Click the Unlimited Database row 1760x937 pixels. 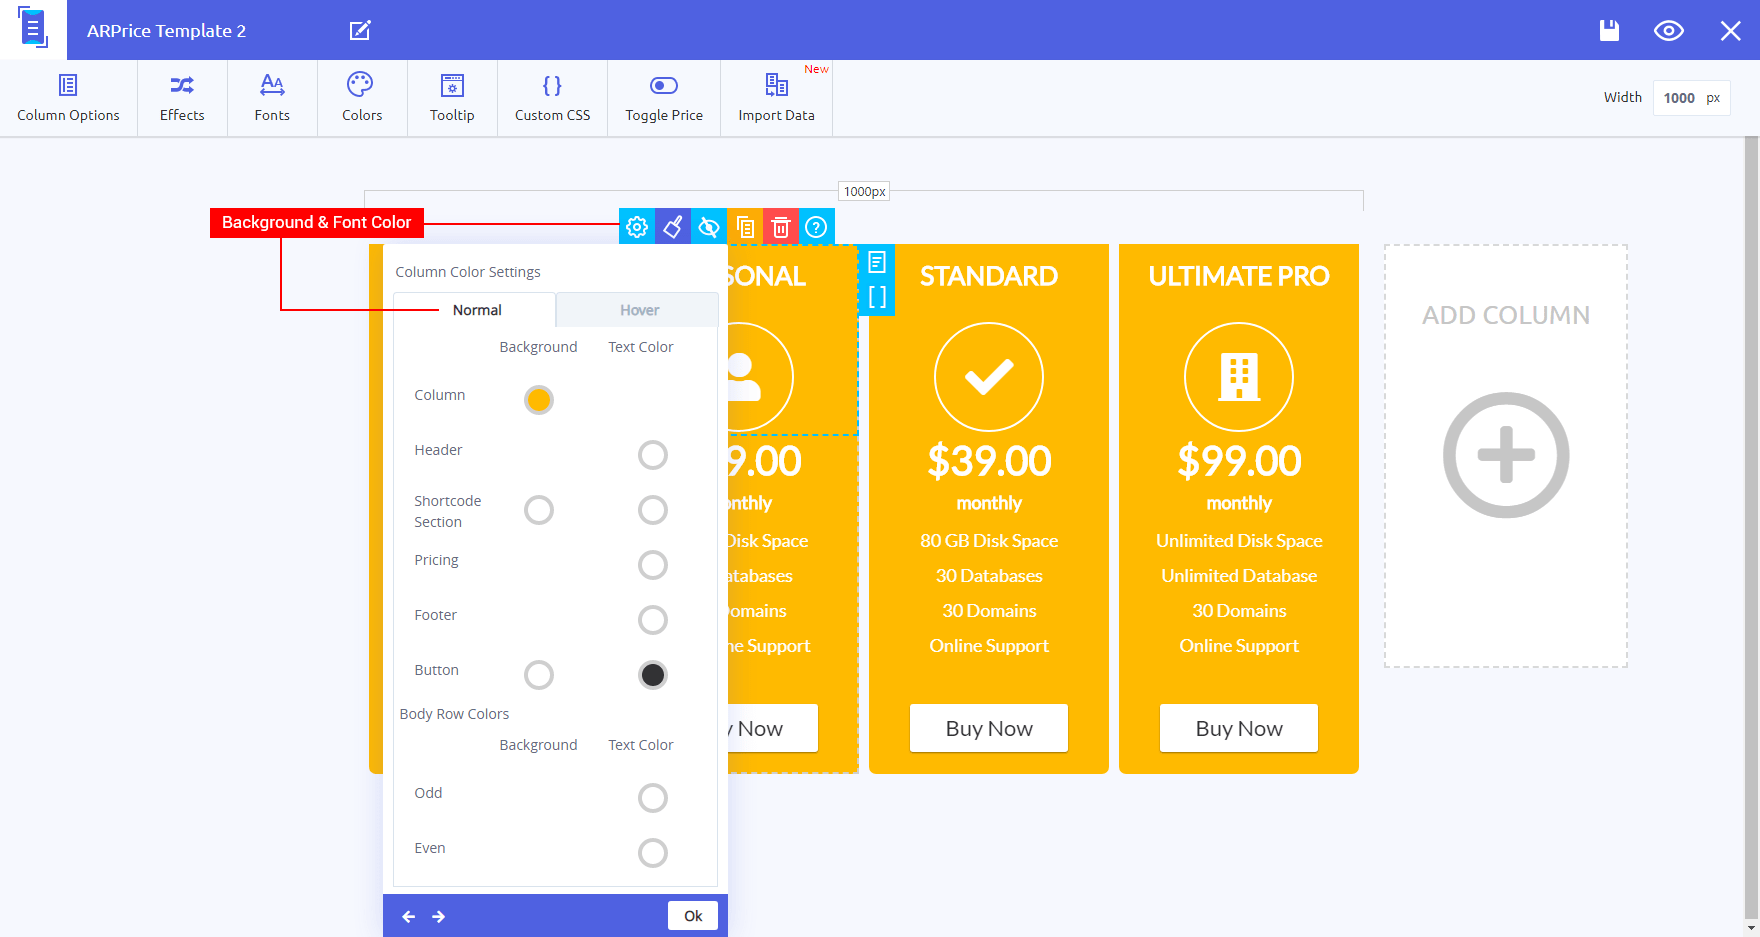tap(1239, 576)
